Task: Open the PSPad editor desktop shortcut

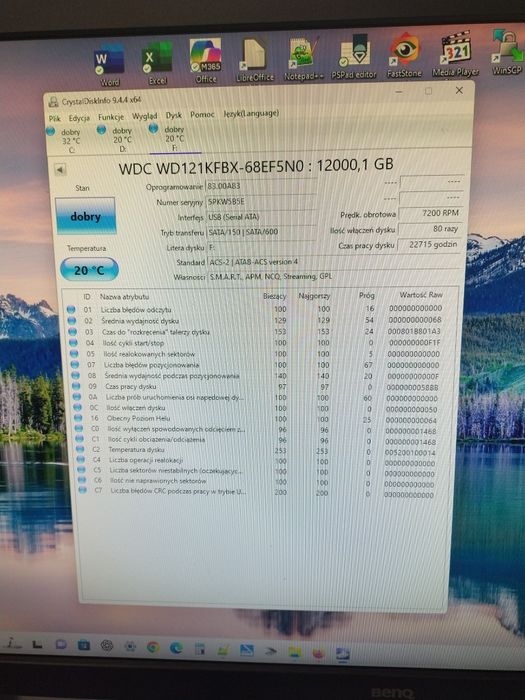Action: coord(354,58)
